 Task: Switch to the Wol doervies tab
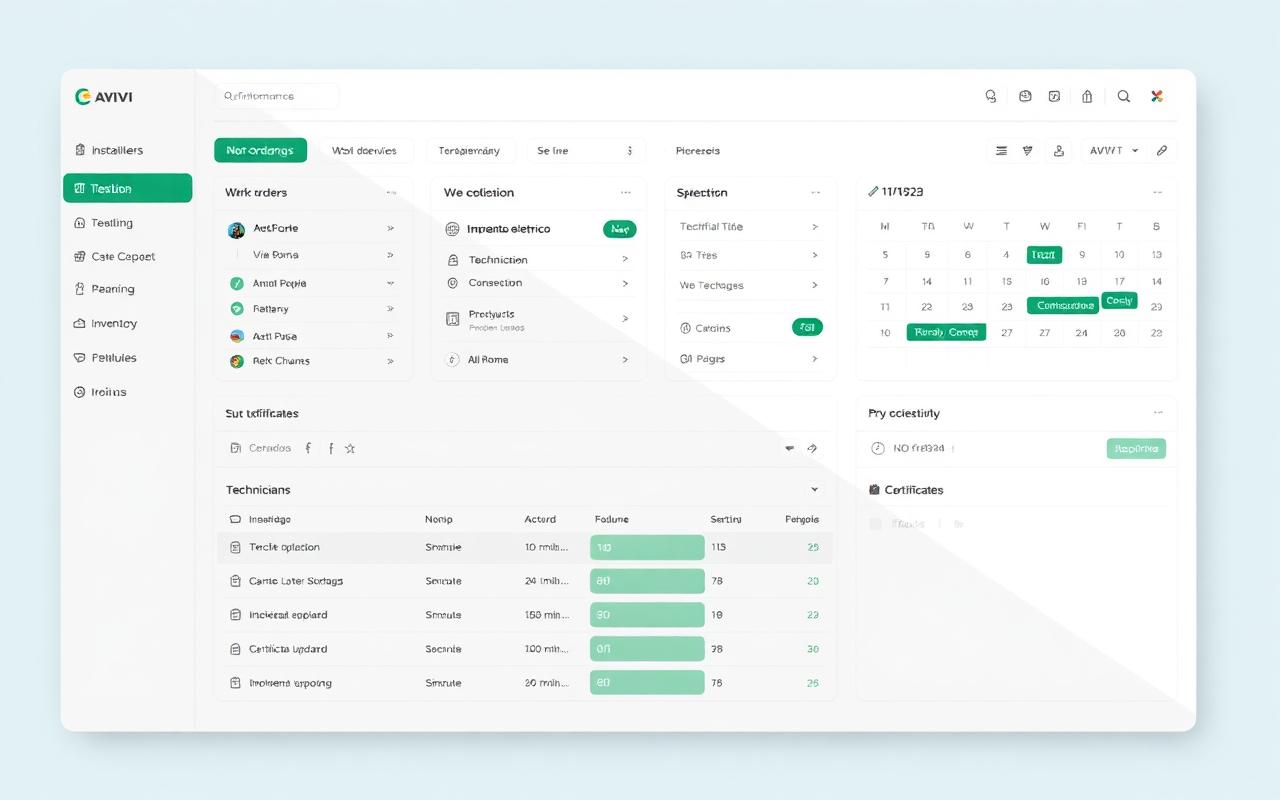tap(364, 151)
